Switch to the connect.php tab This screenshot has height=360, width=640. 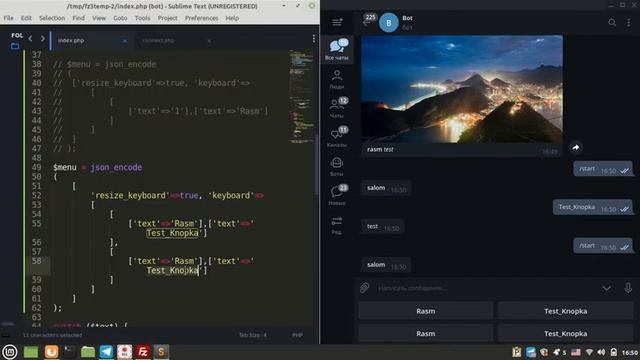176,40
